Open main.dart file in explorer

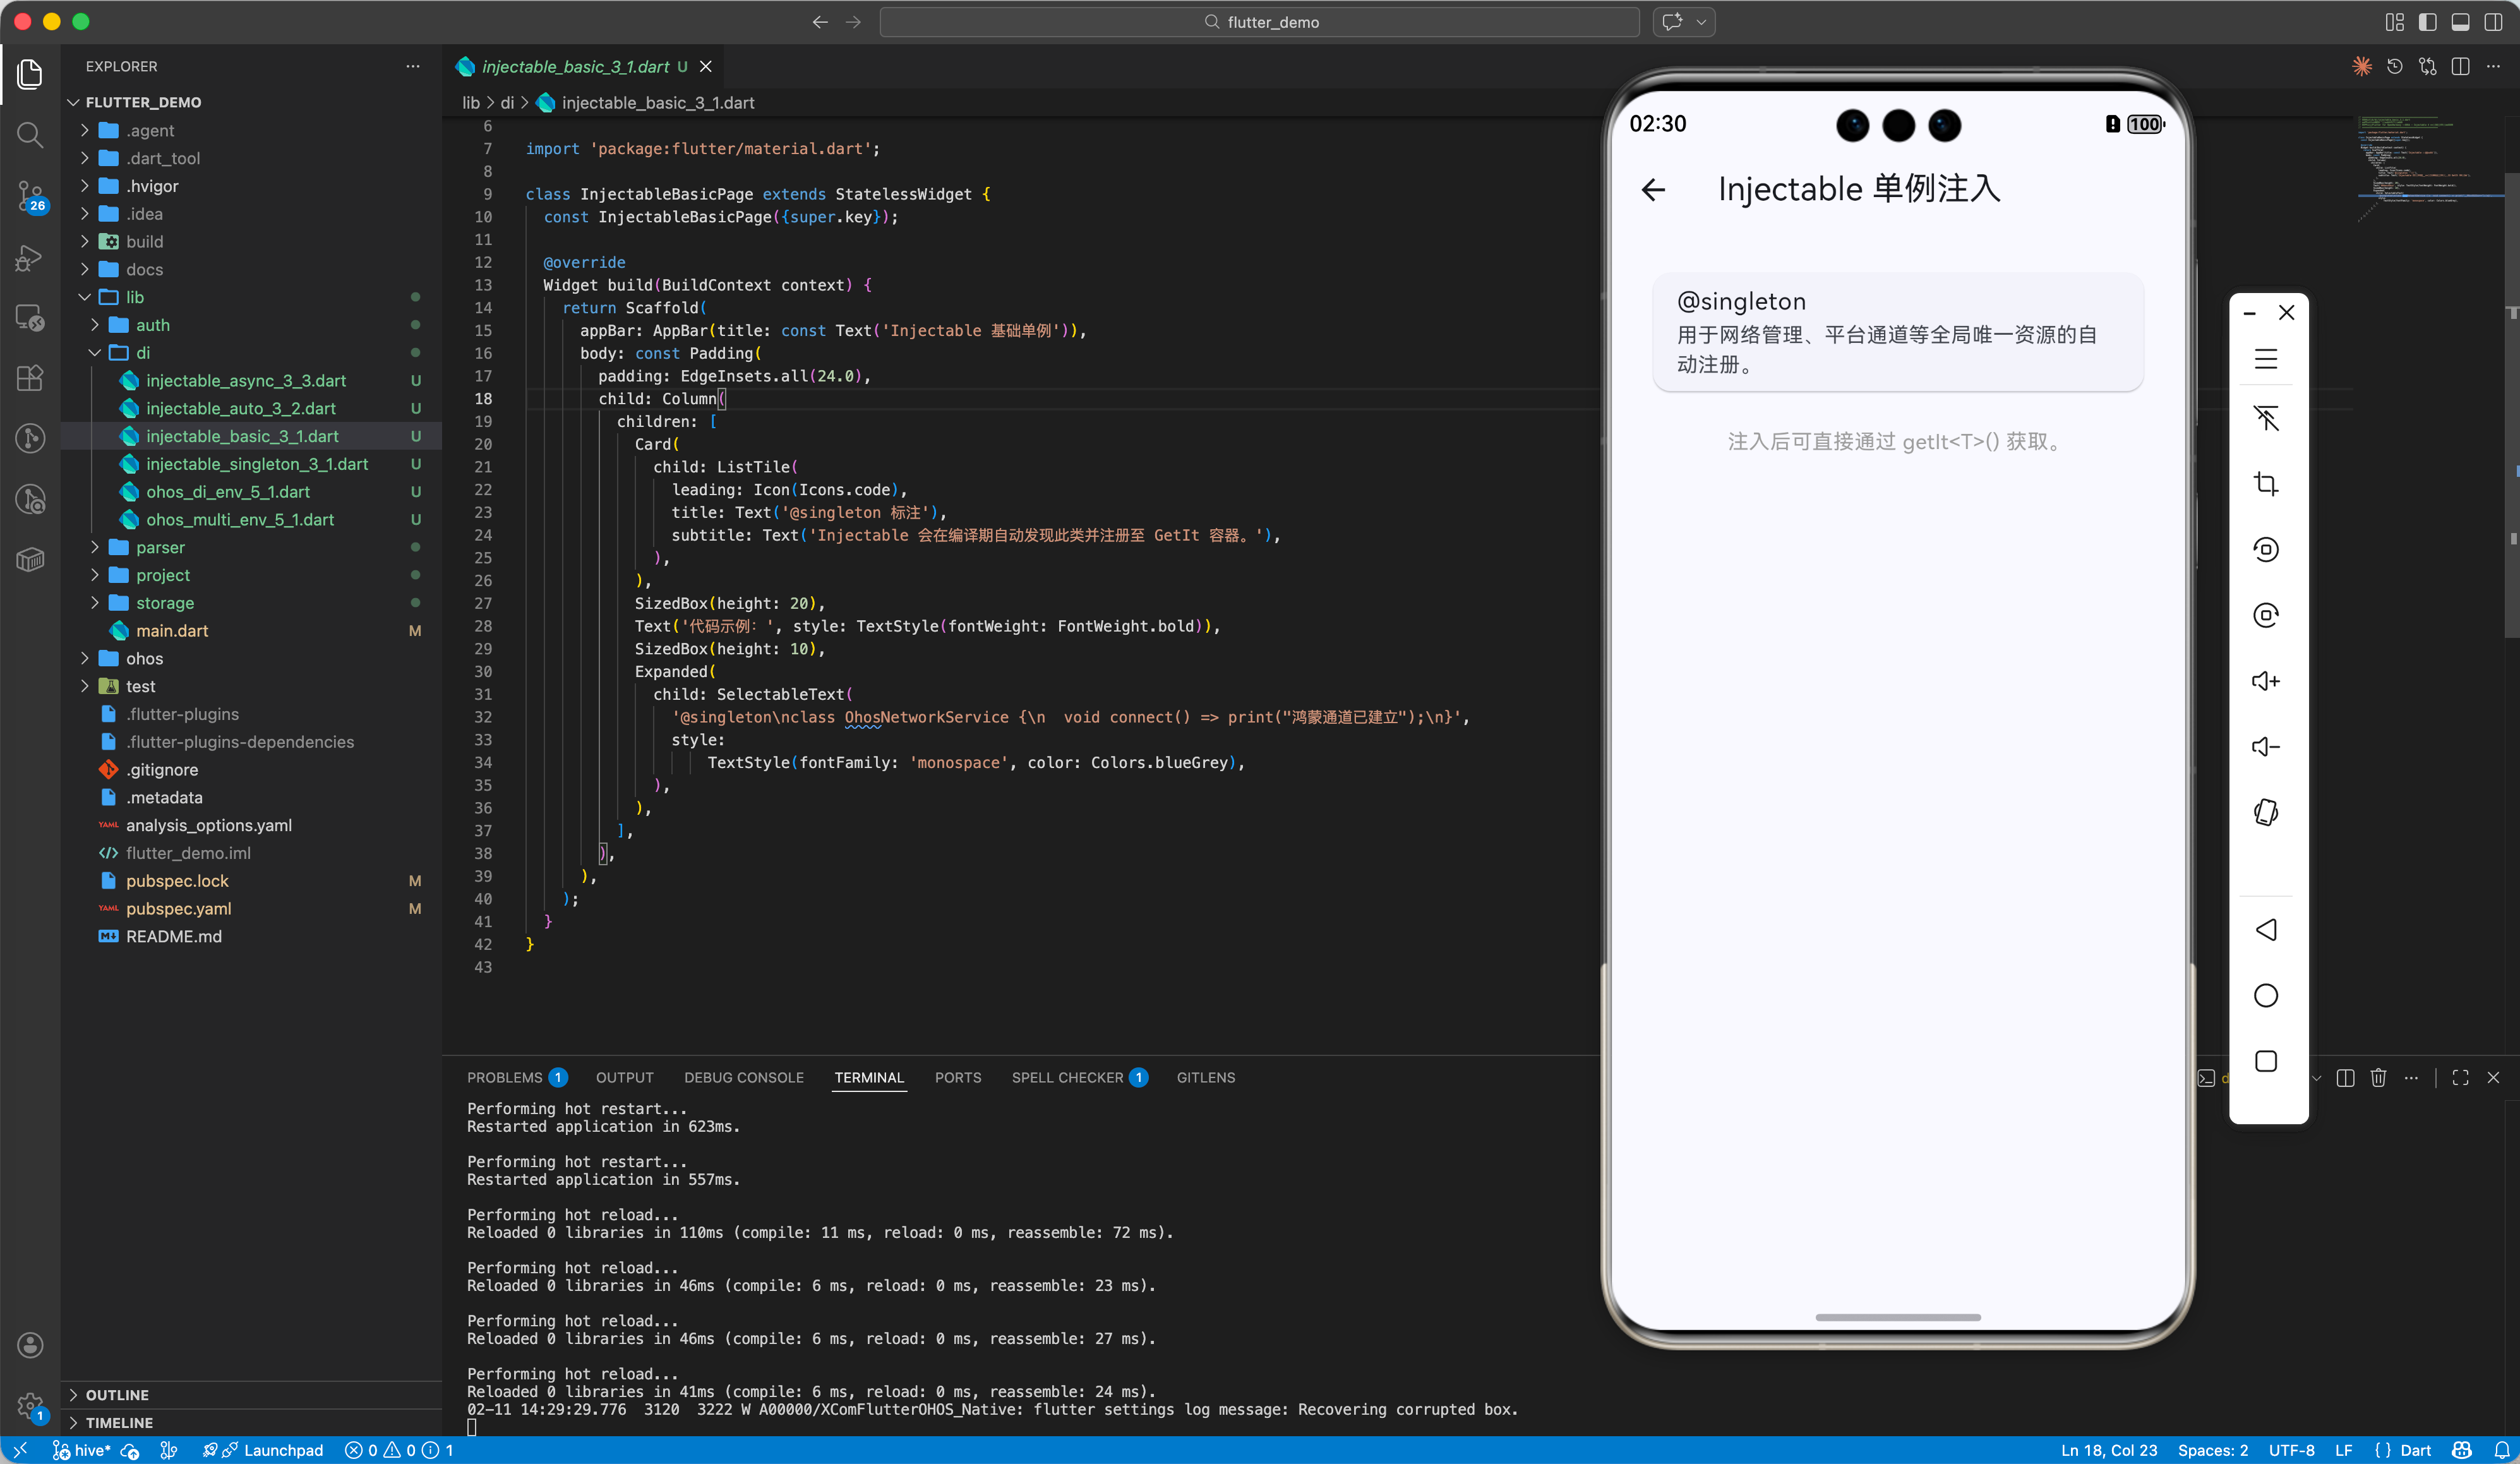172,630
